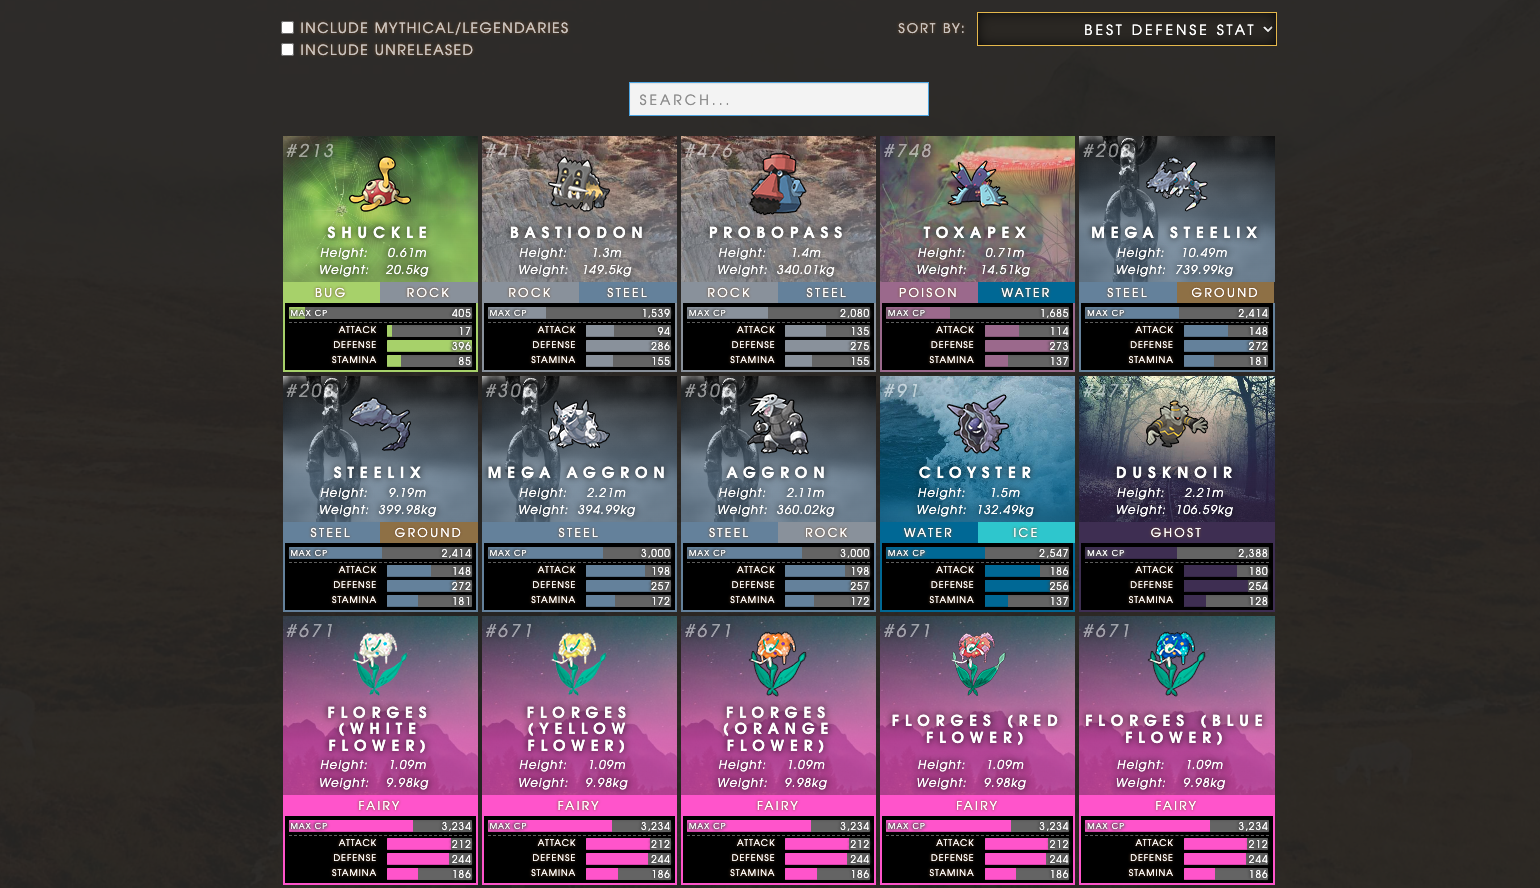Click inside the search field
The height and width of the screenshot is (888, 1540).
click(x=778, y=99)
